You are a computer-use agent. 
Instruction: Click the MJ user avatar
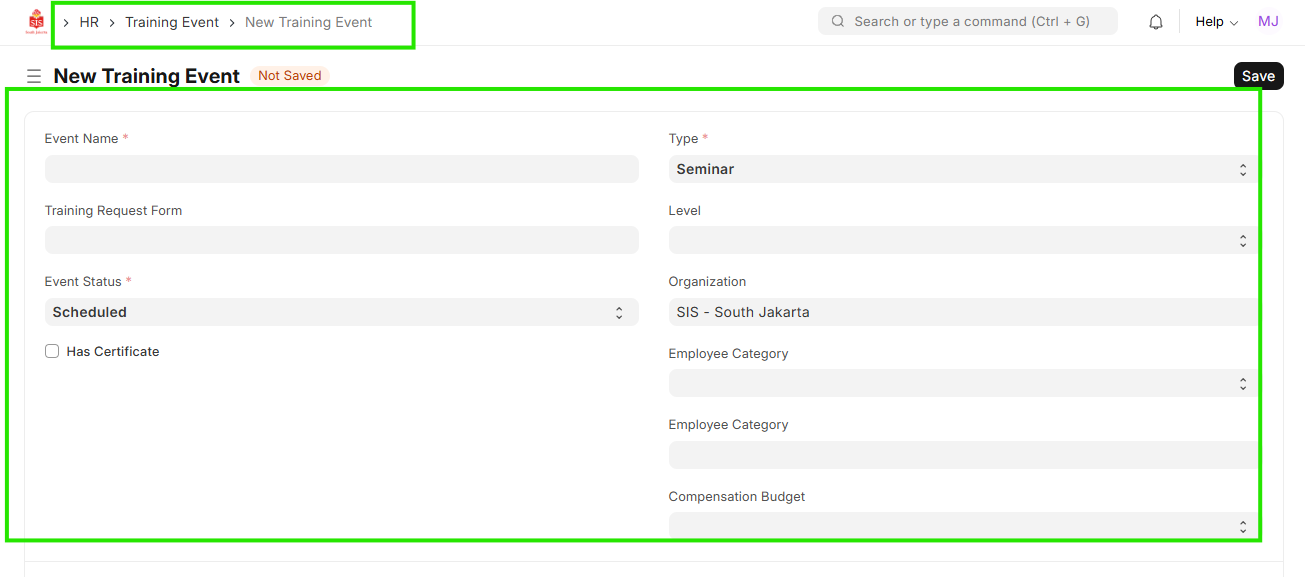coord(1268,22)
